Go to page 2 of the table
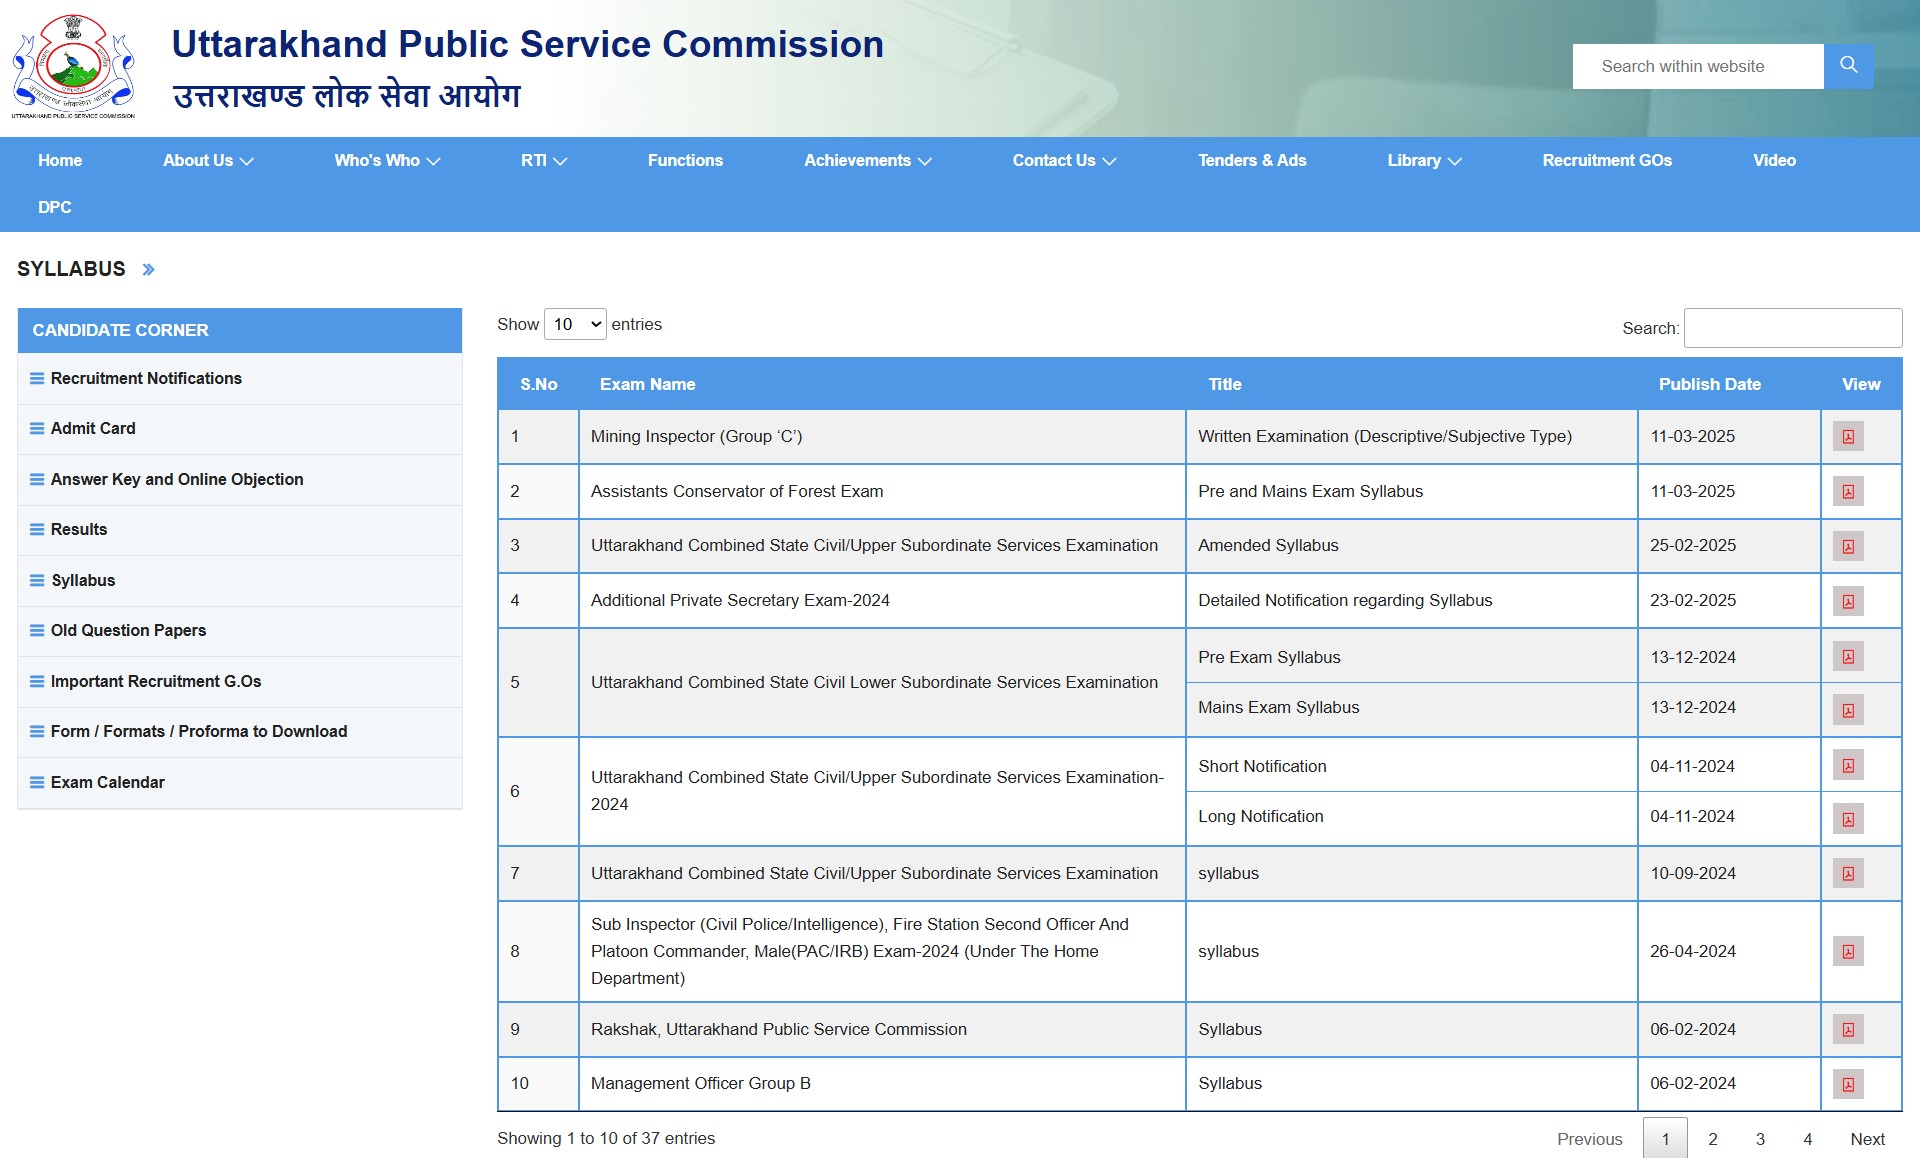The height and width of the screenshot is (1158, 1920). tap(1713, 1139)
